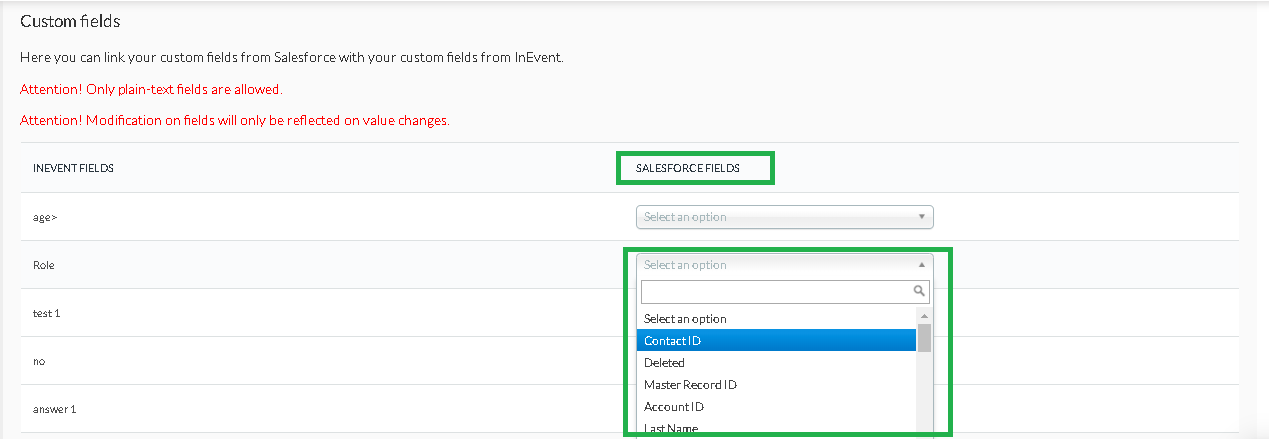Click the 'no' field row label
1269x439 pixels.
click(39, 361)
